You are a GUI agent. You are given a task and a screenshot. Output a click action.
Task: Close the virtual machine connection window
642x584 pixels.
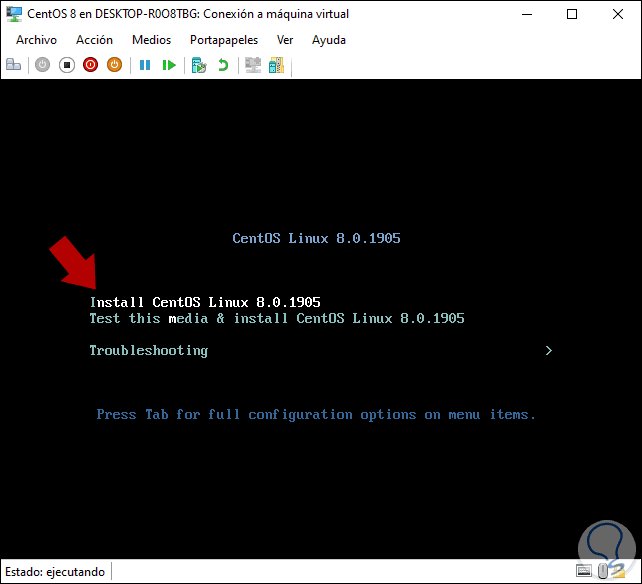click(618, 14)
